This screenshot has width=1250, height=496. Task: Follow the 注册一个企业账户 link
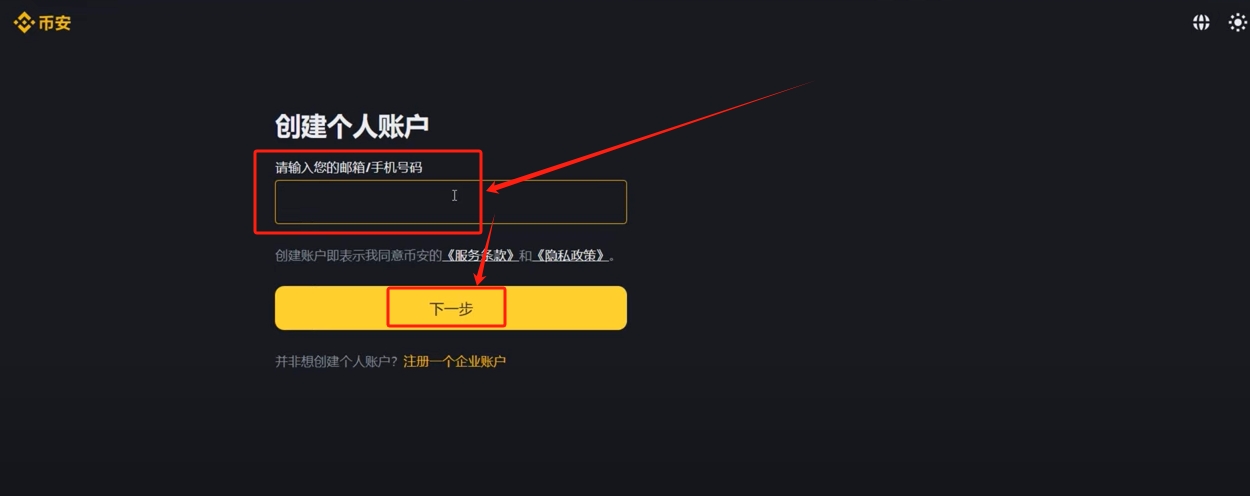click(x=455, y=361)
